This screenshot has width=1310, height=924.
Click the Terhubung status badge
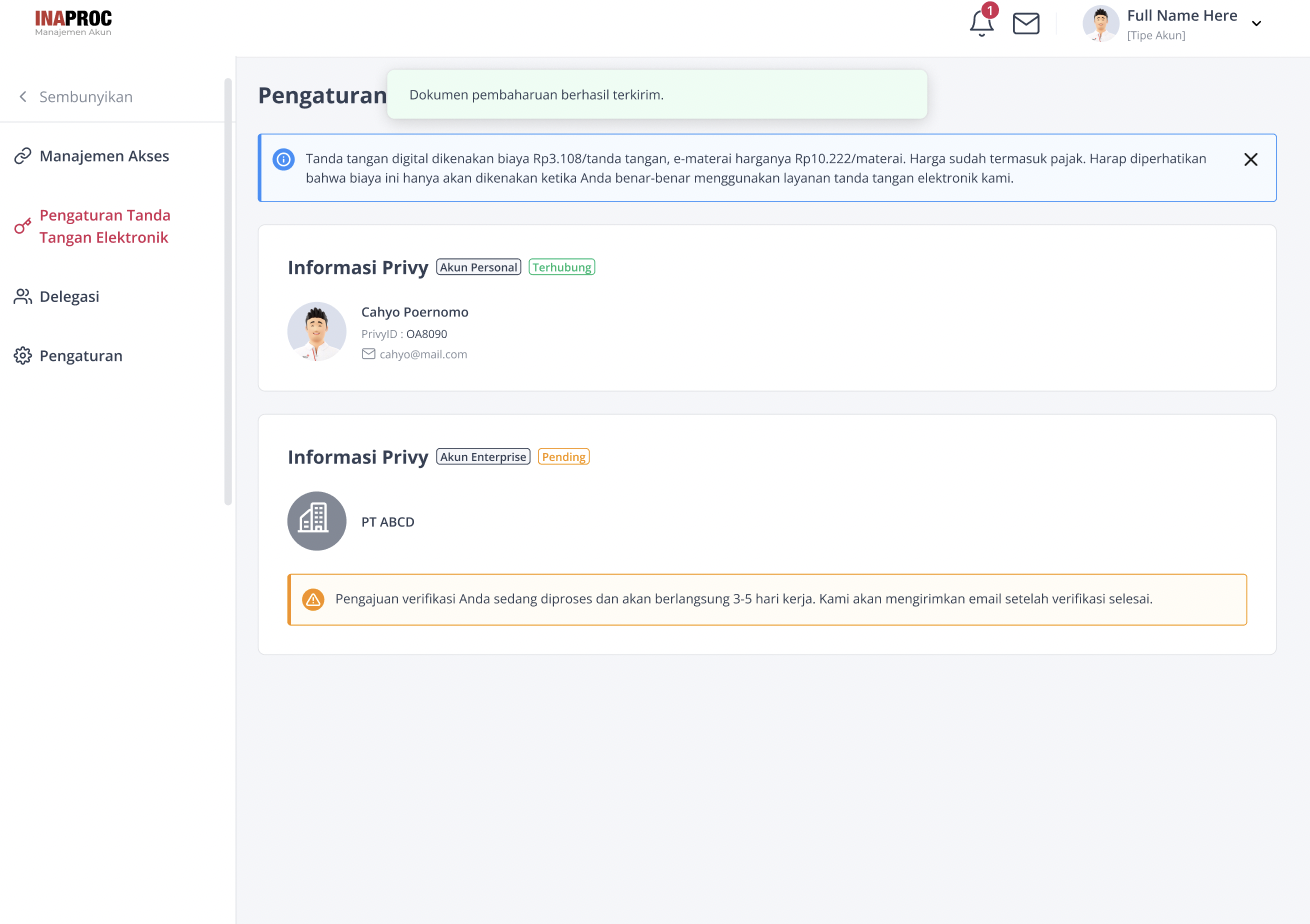tap(562, 267)
